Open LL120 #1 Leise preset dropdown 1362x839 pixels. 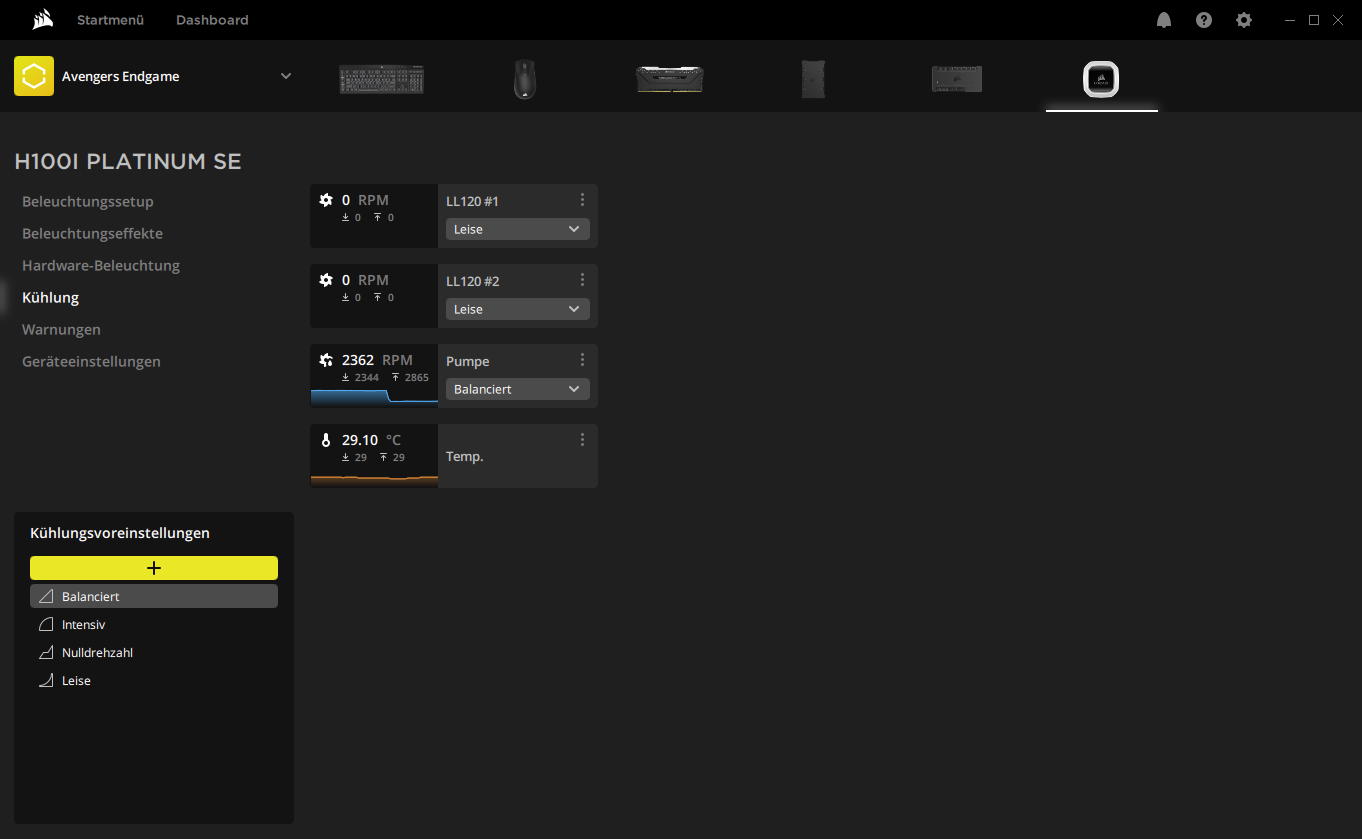[x=518, y=229]
